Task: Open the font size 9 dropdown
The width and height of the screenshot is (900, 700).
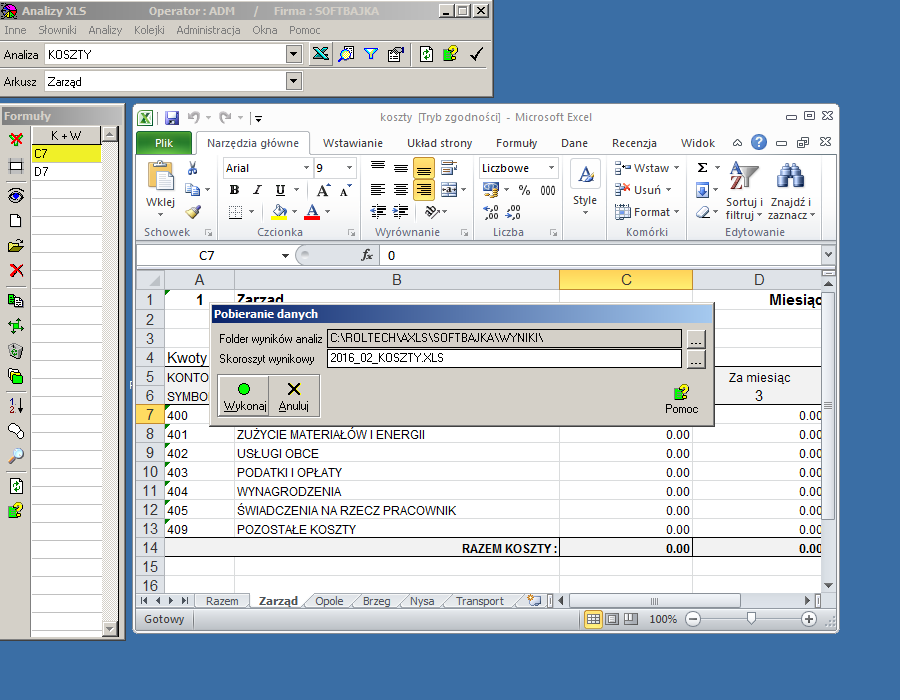Action: click(x=349, y=168)
